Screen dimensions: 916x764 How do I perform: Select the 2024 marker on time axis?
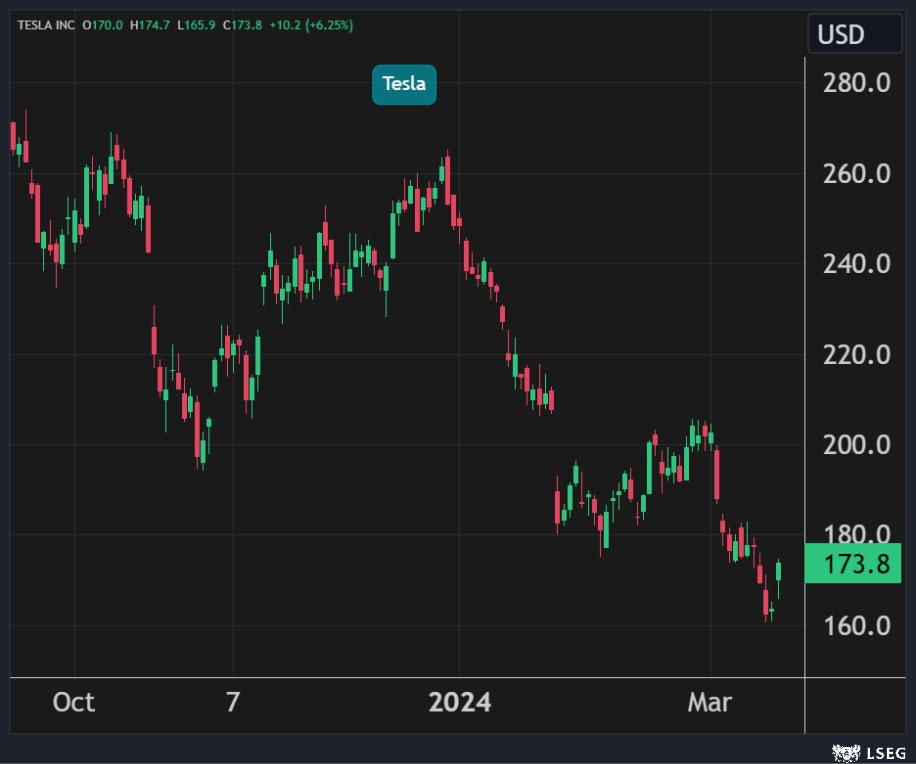coord(459,703)
